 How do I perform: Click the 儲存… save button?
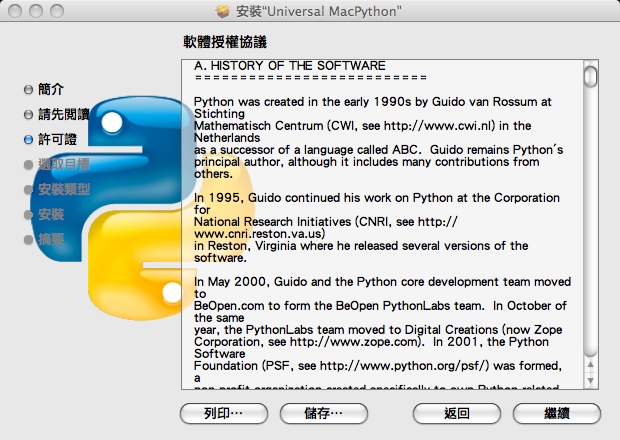(x=324, y=414)
